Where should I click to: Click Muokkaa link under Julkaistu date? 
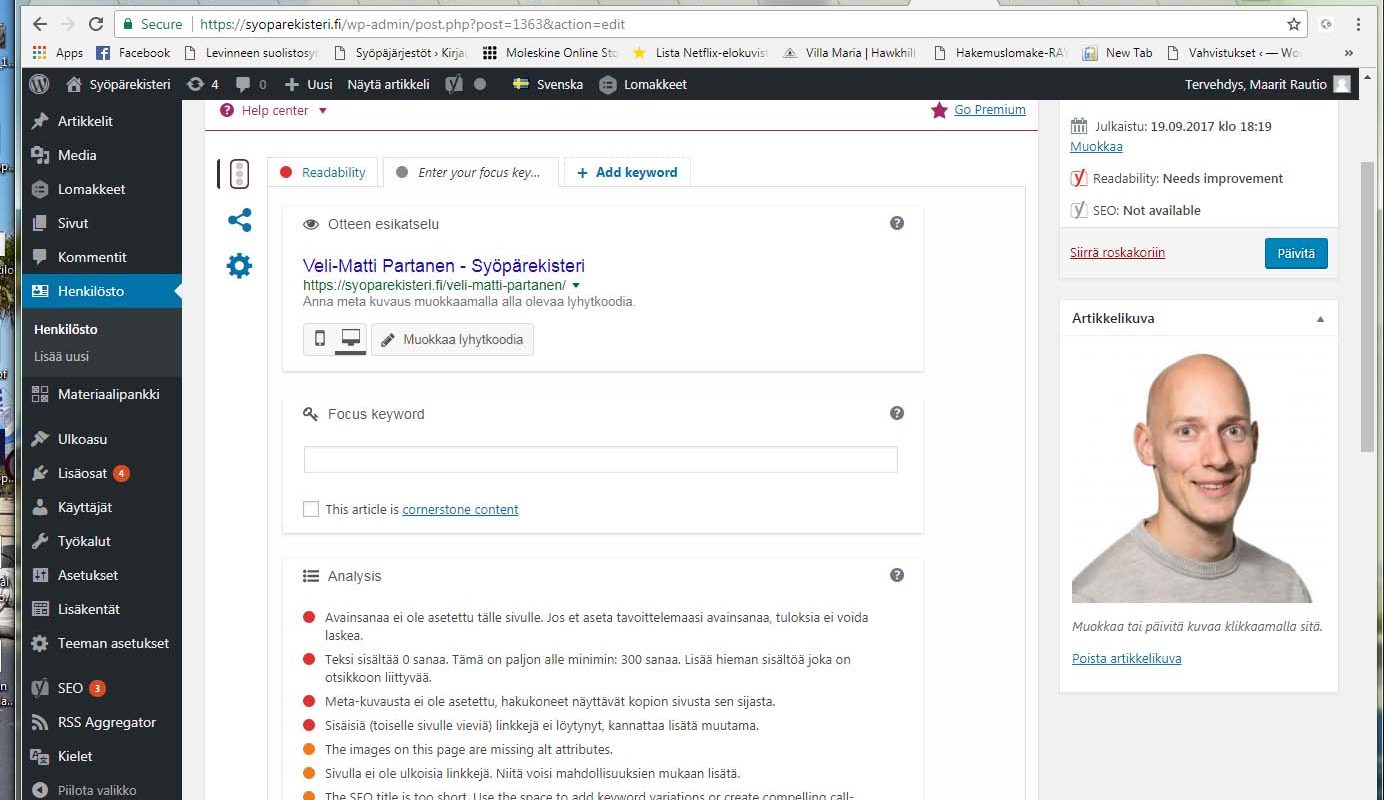point(1096,146)
